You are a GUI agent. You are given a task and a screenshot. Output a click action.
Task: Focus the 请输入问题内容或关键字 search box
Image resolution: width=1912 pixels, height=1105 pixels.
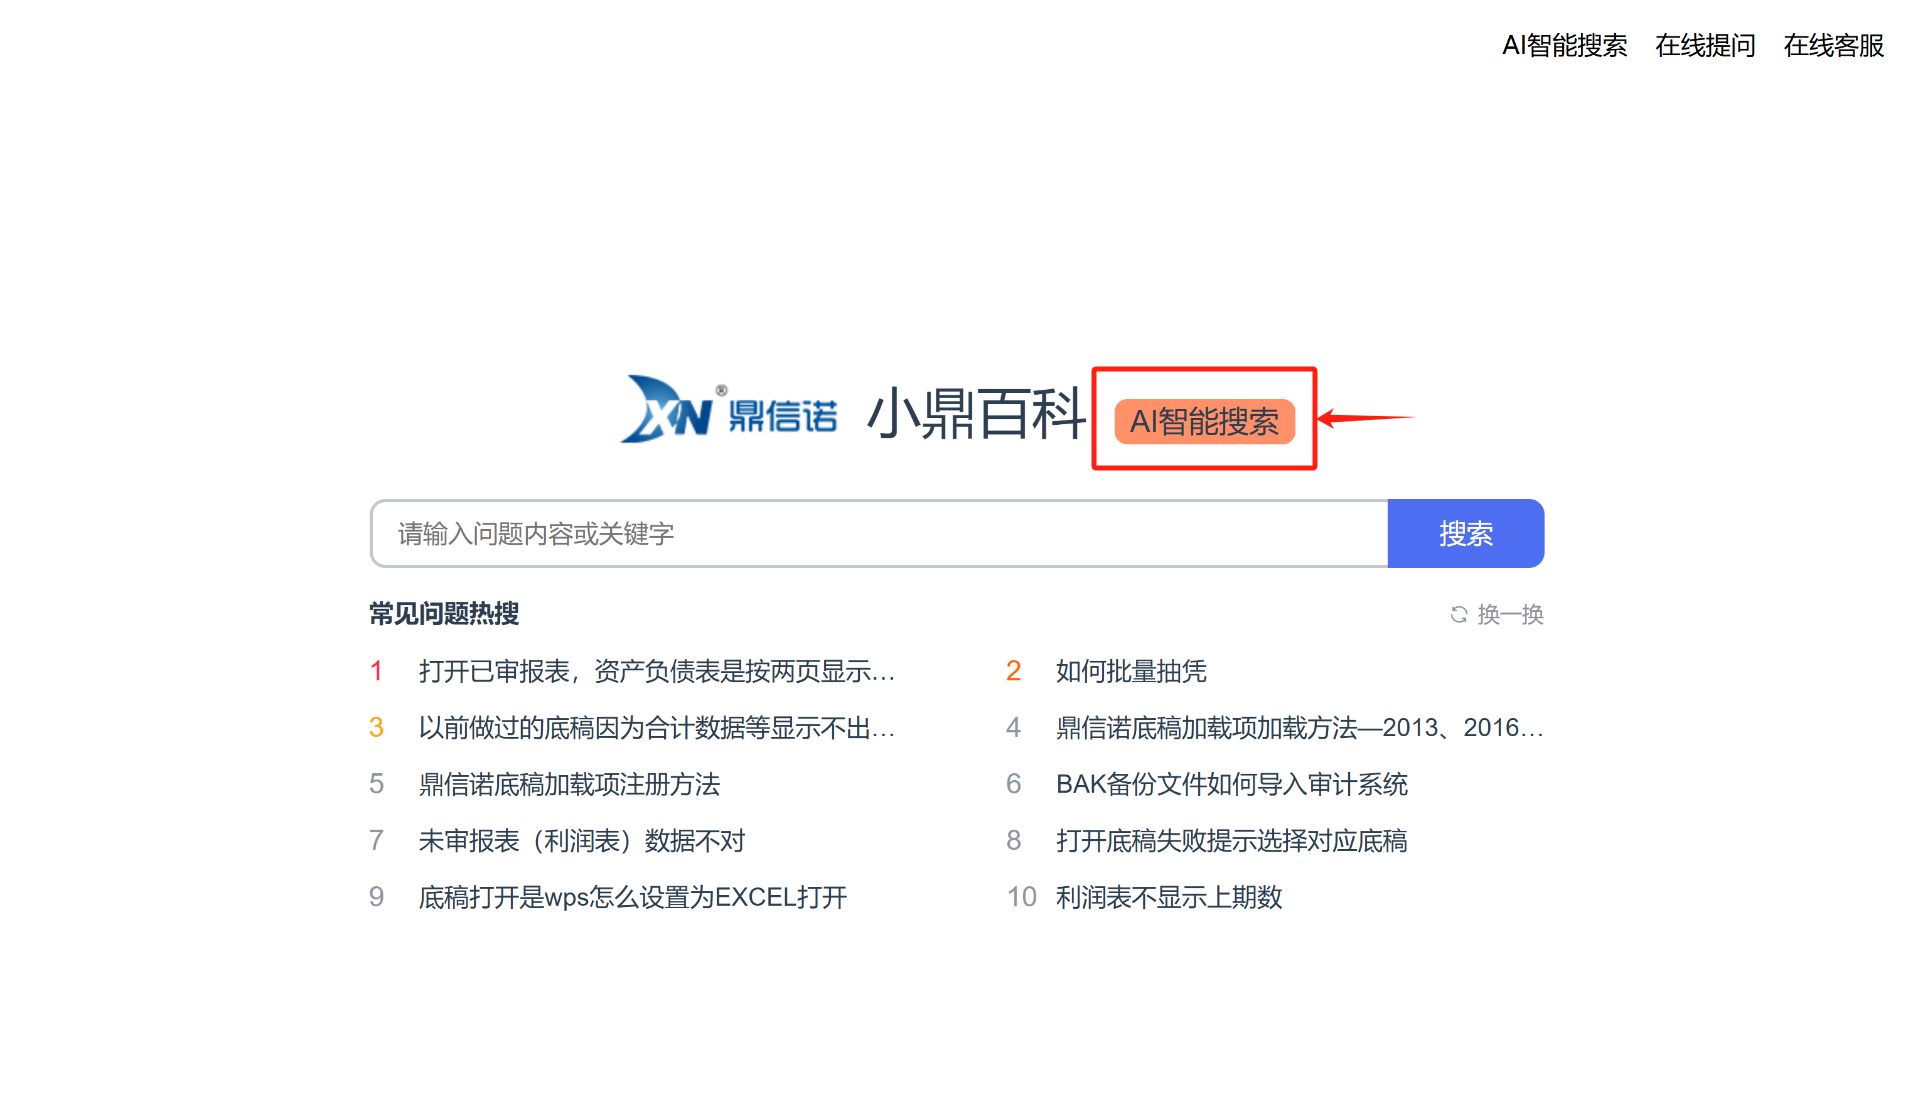pyautogui.click(x=879, y=534)
